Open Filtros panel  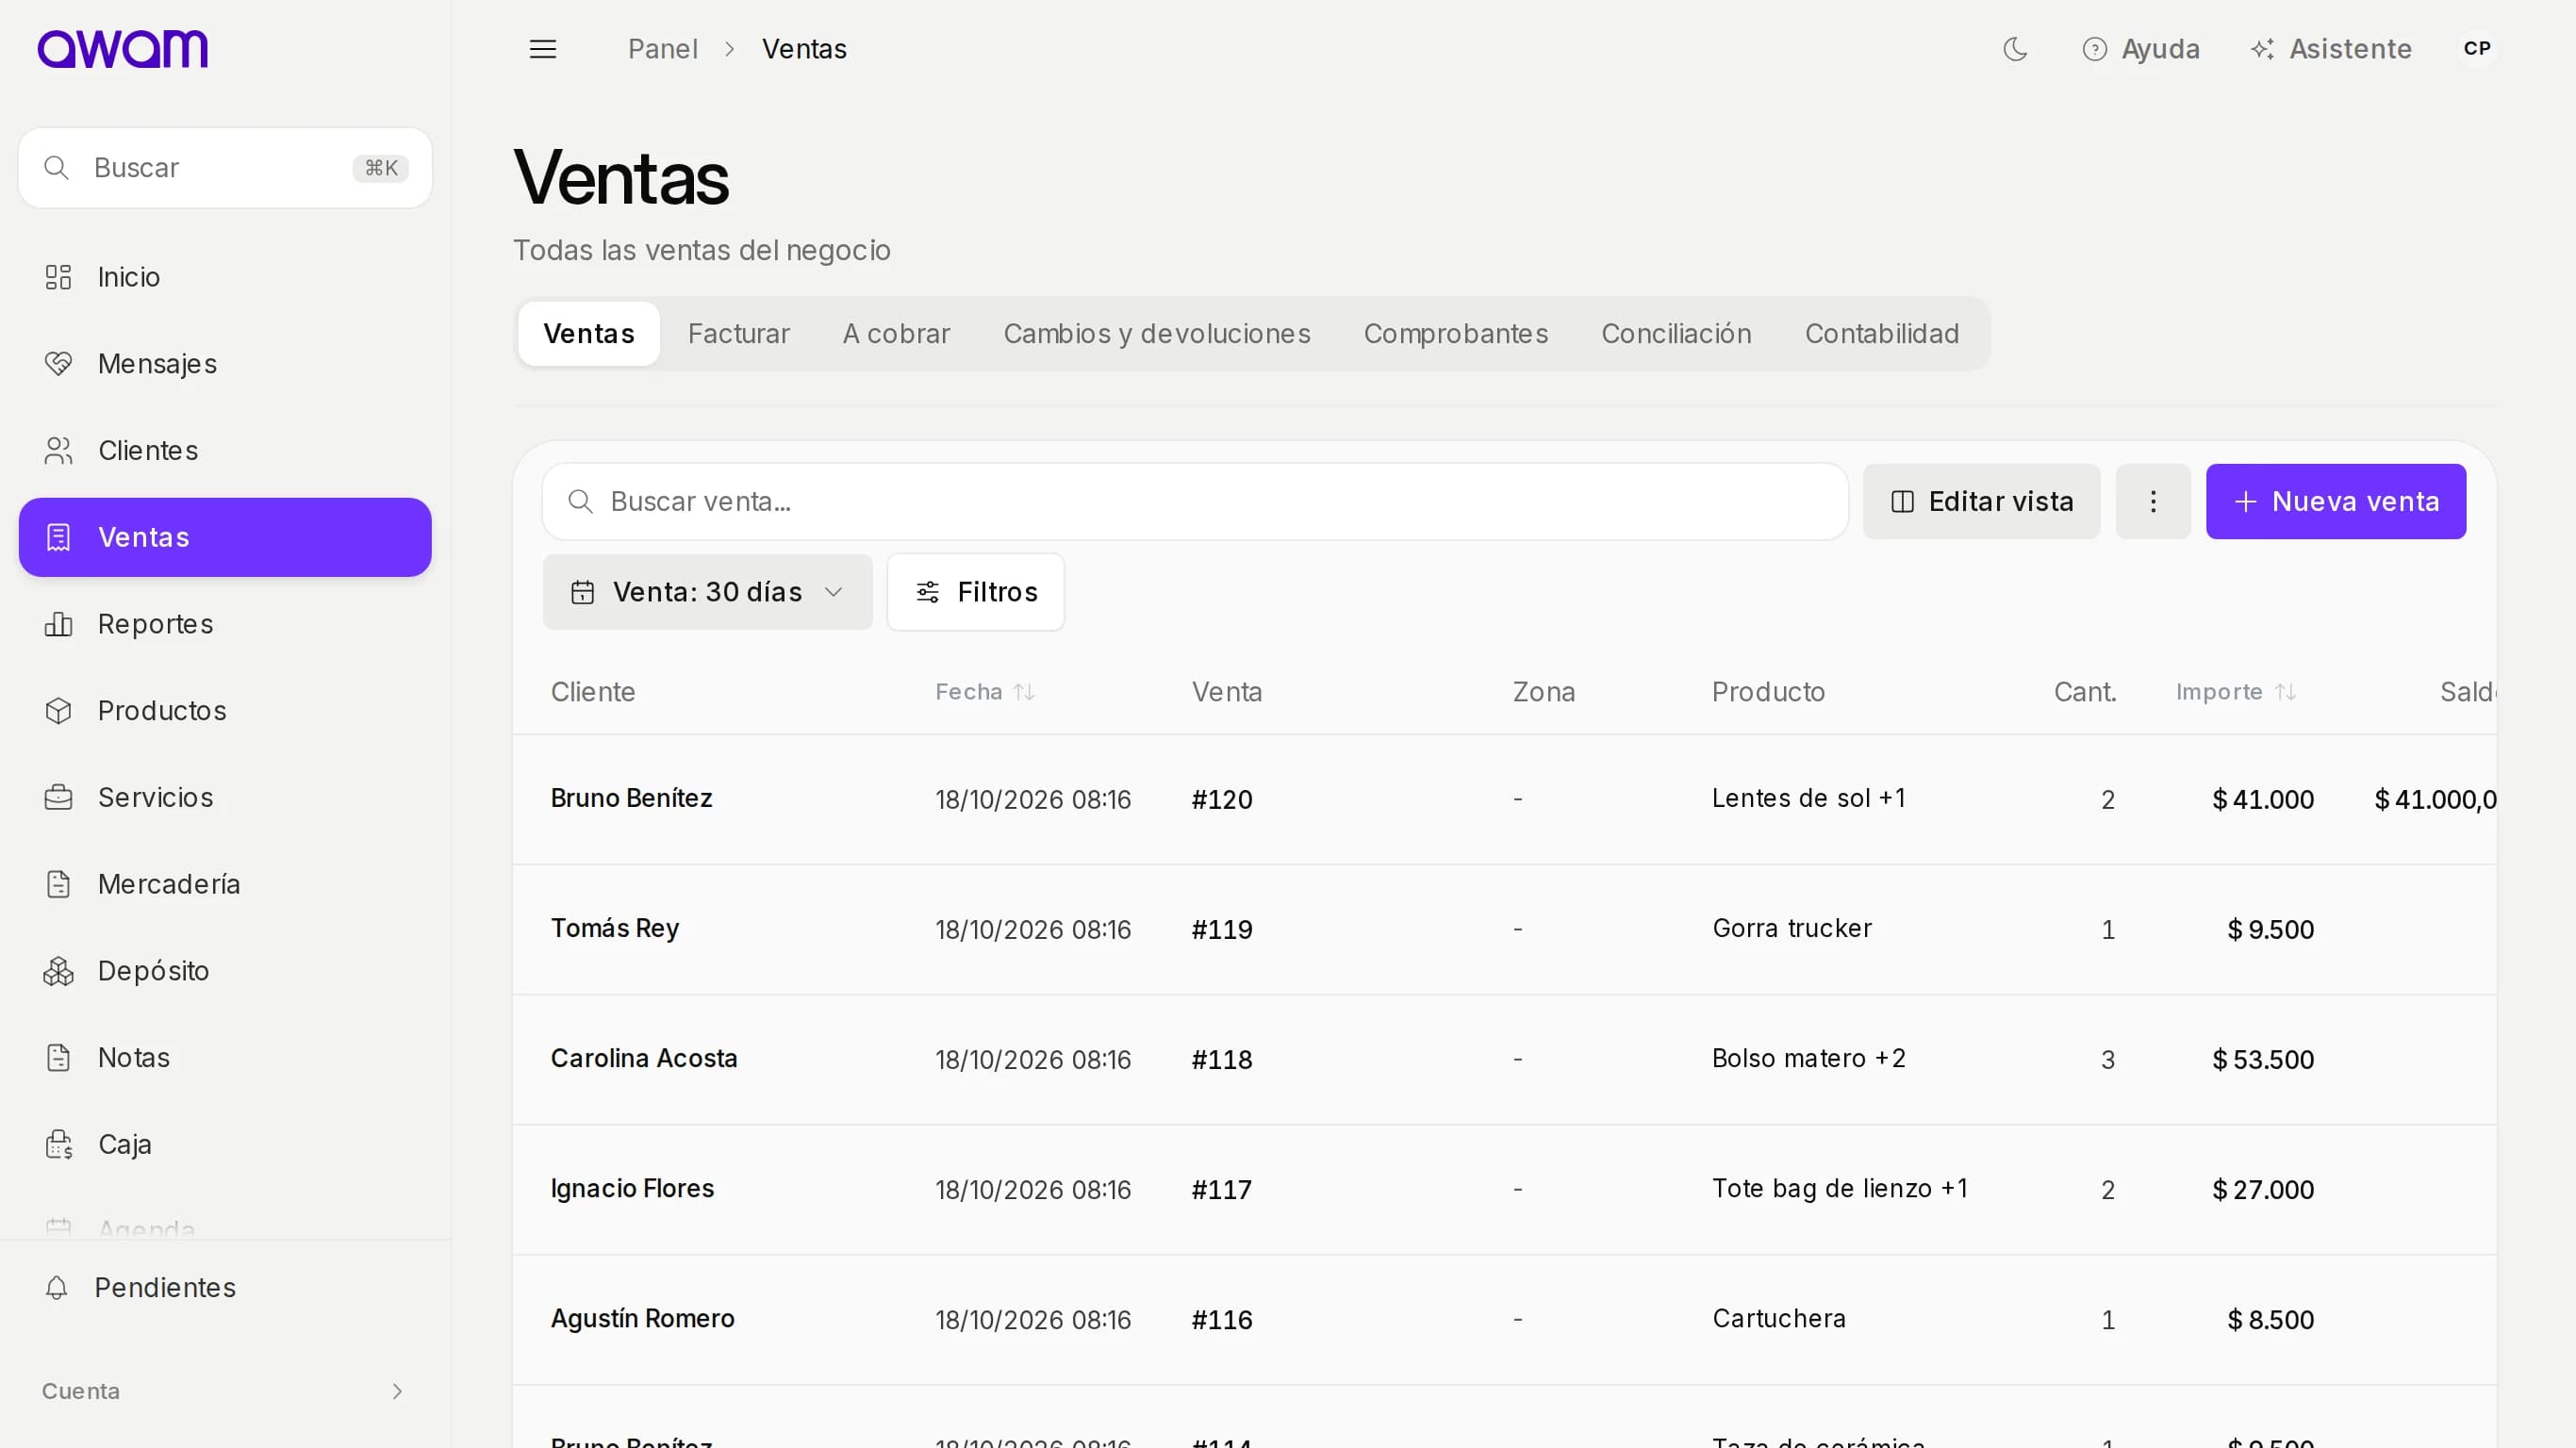click(975, 593)
